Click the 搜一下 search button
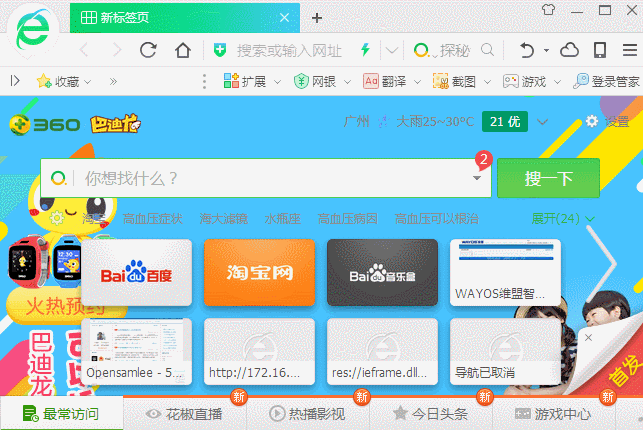Screen dimensions: 643x430 coord(548,178)
